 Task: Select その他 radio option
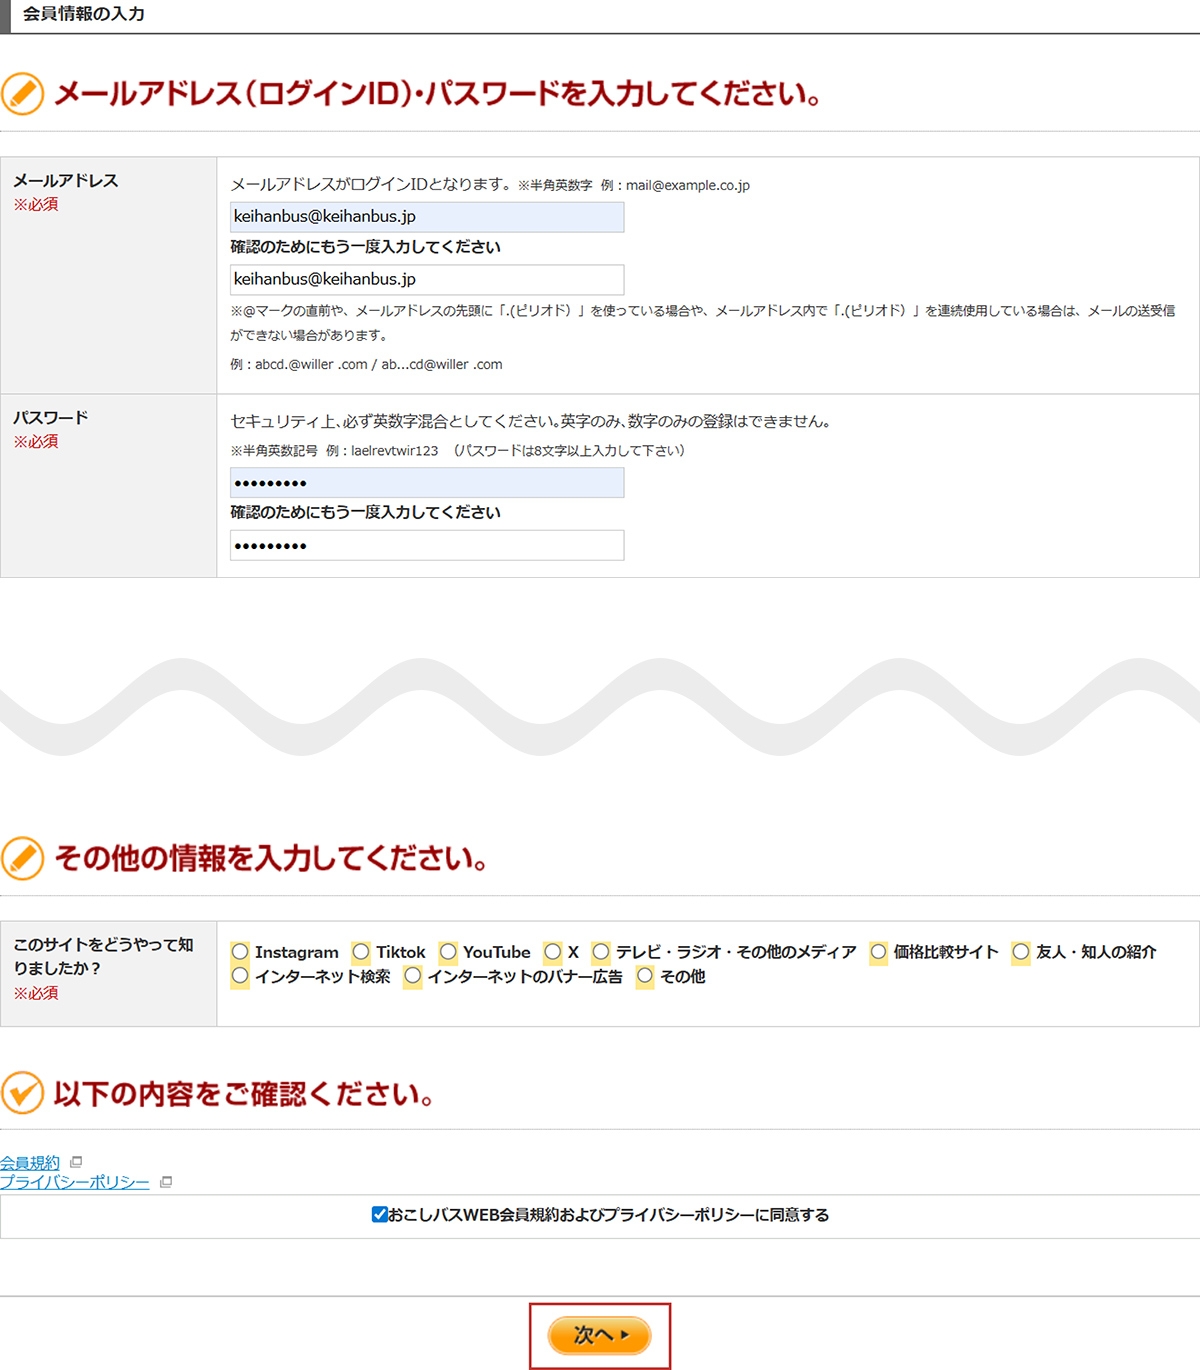(x=645, y=976)
